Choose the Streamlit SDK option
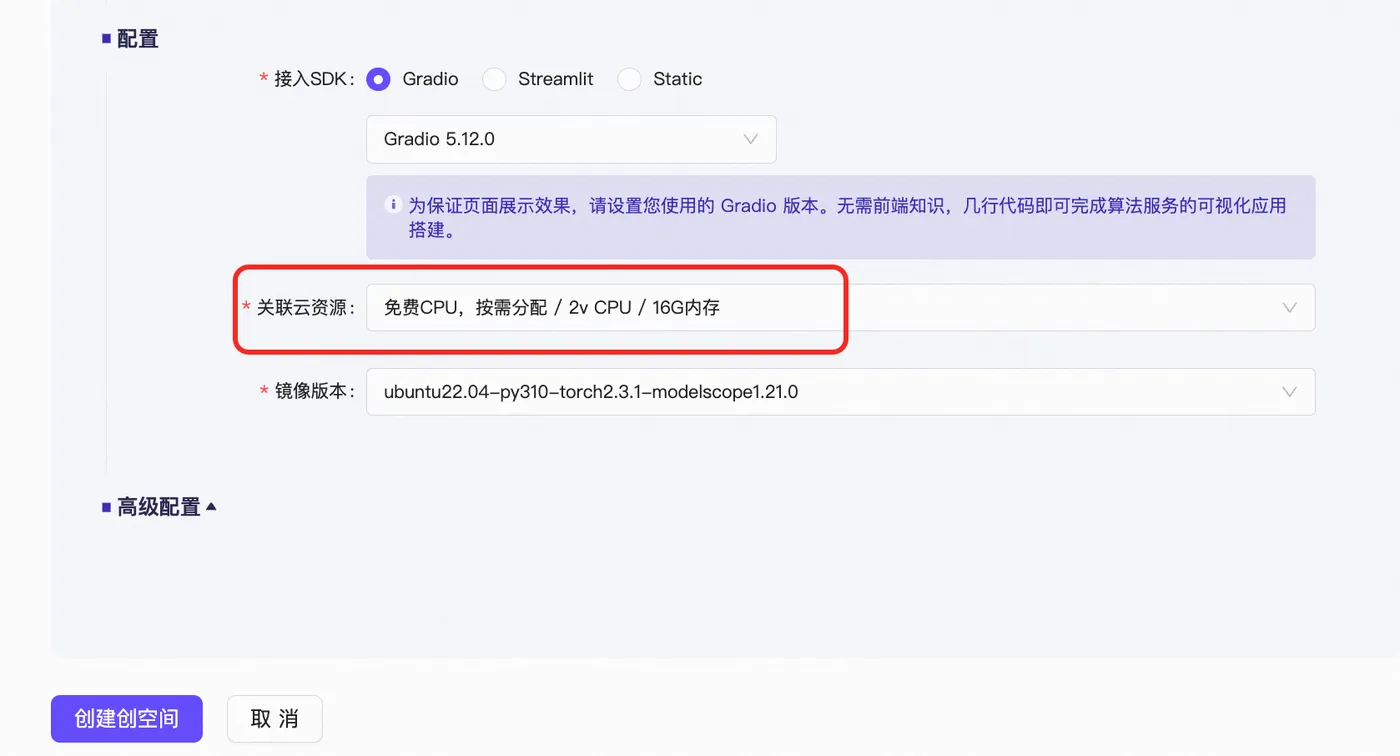This screenshot has width=1400, height=756. 494,79
